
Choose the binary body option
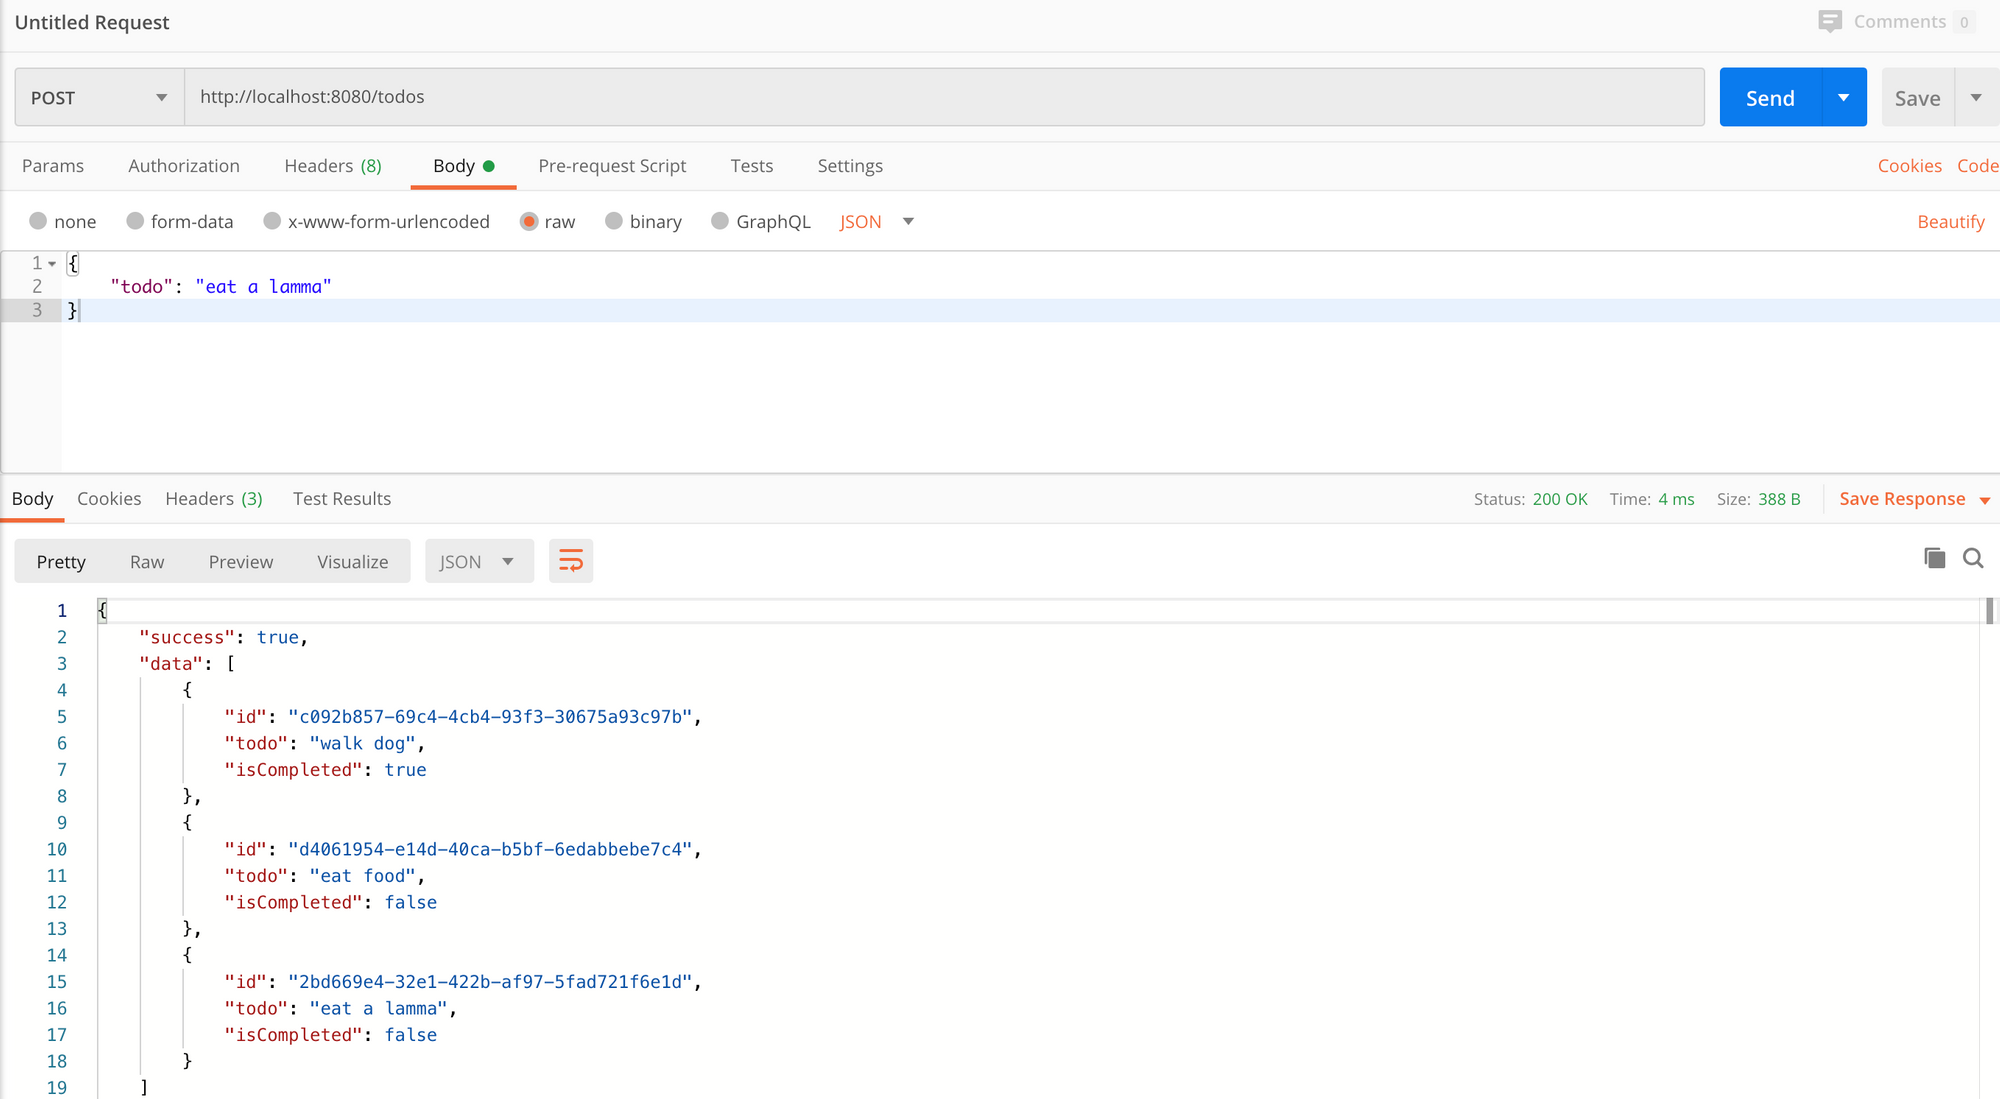coord(614,221)
